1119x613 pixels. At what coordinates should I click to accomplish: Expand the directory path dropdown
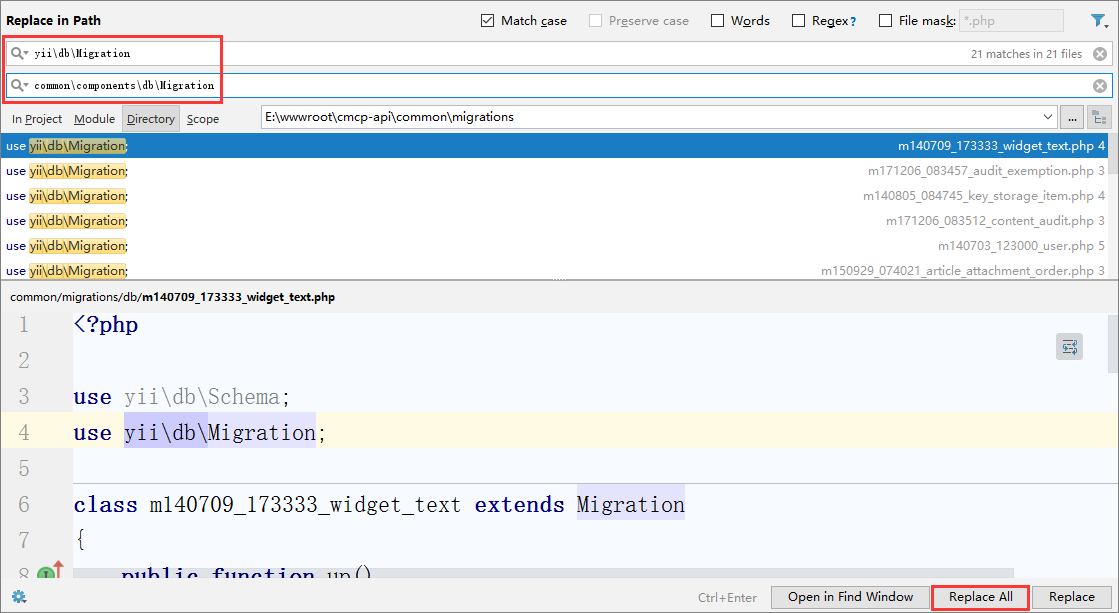coord(1047,118)
